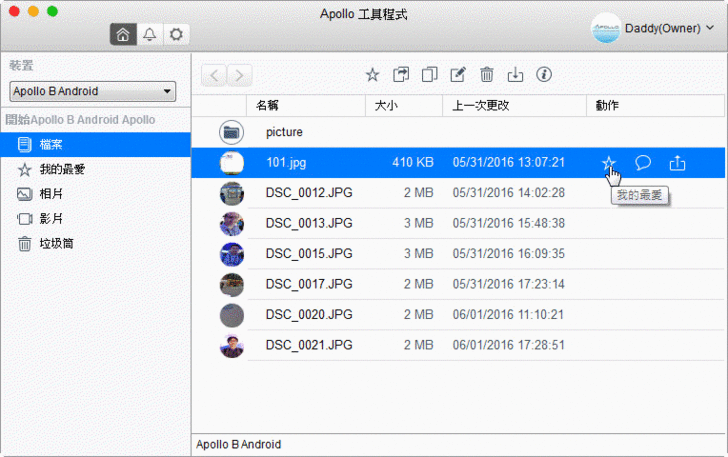Expand the Apollo B Android device dropdown

click(92, 92)
